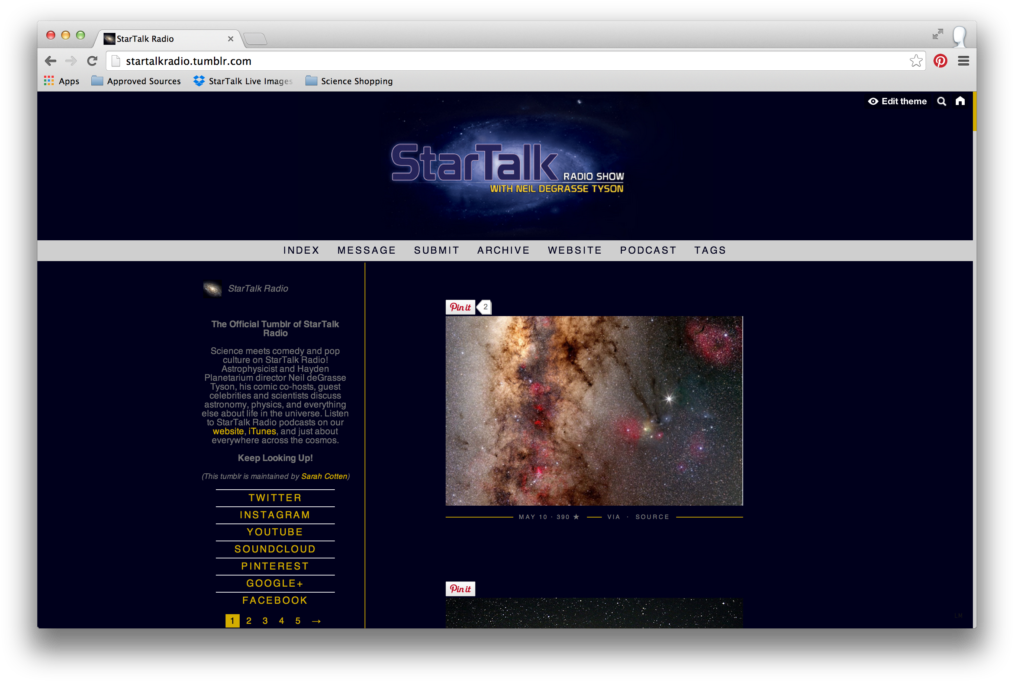Open the PINTEREST sidebar link
The height and width of the screenshot is (681, 1013).
tap(275, 566)
